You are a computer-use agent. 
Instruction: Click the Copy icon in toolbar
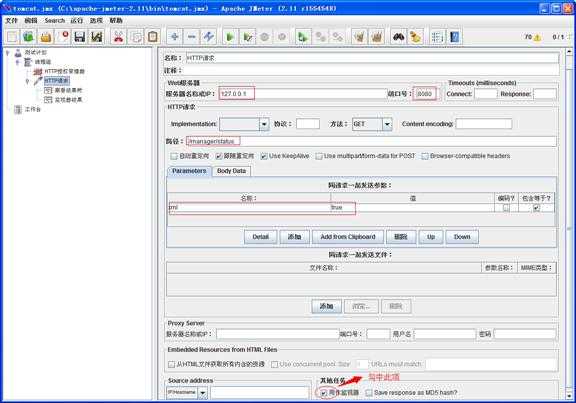click(136, 37)
